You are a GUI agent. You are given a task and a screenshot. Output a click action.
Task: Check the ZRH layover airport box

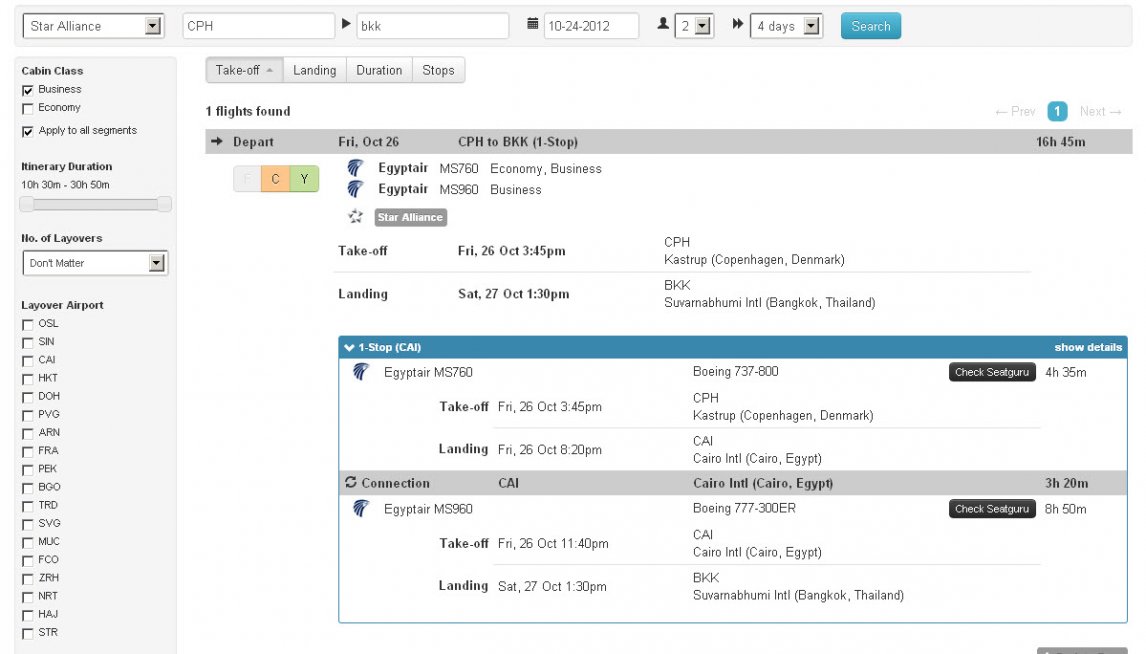28,579
